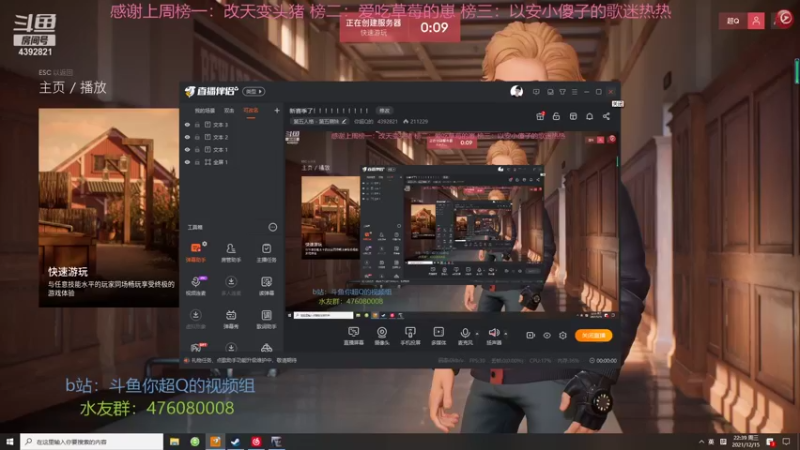Viewport: 800px width, 450px height.
Task: Click the 快速游玩 quick play thumbnail card
Action: coord(109,207)
